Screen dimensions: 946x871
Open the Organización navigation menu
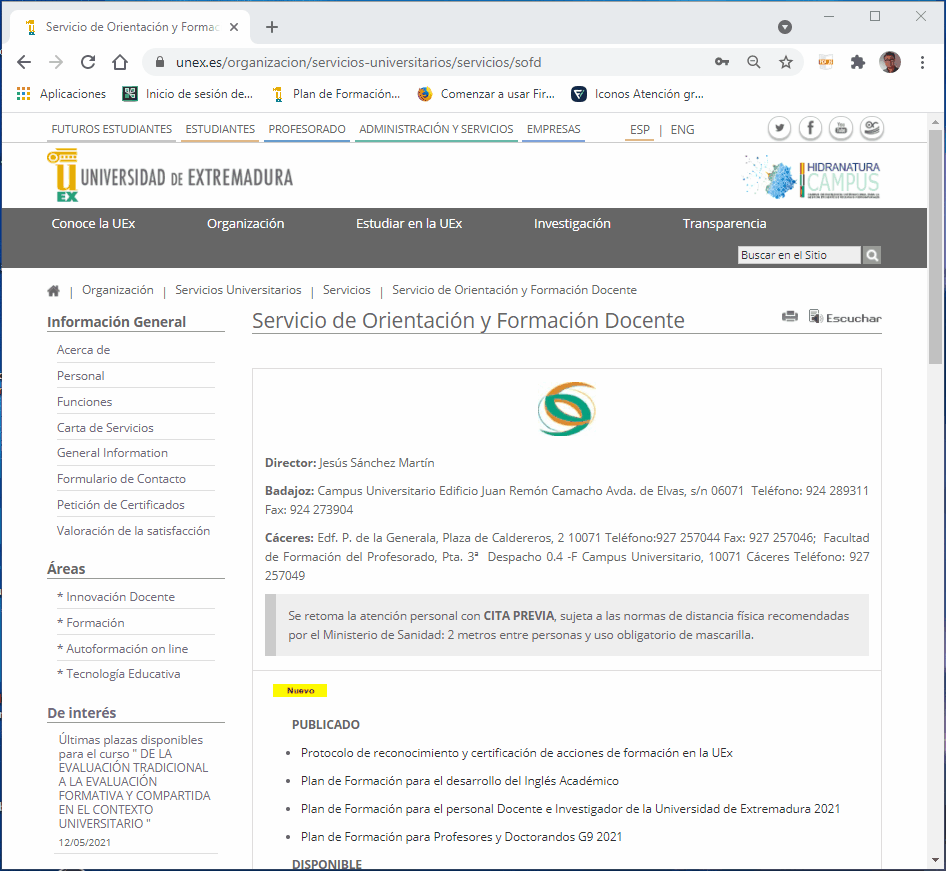point(245,224)
